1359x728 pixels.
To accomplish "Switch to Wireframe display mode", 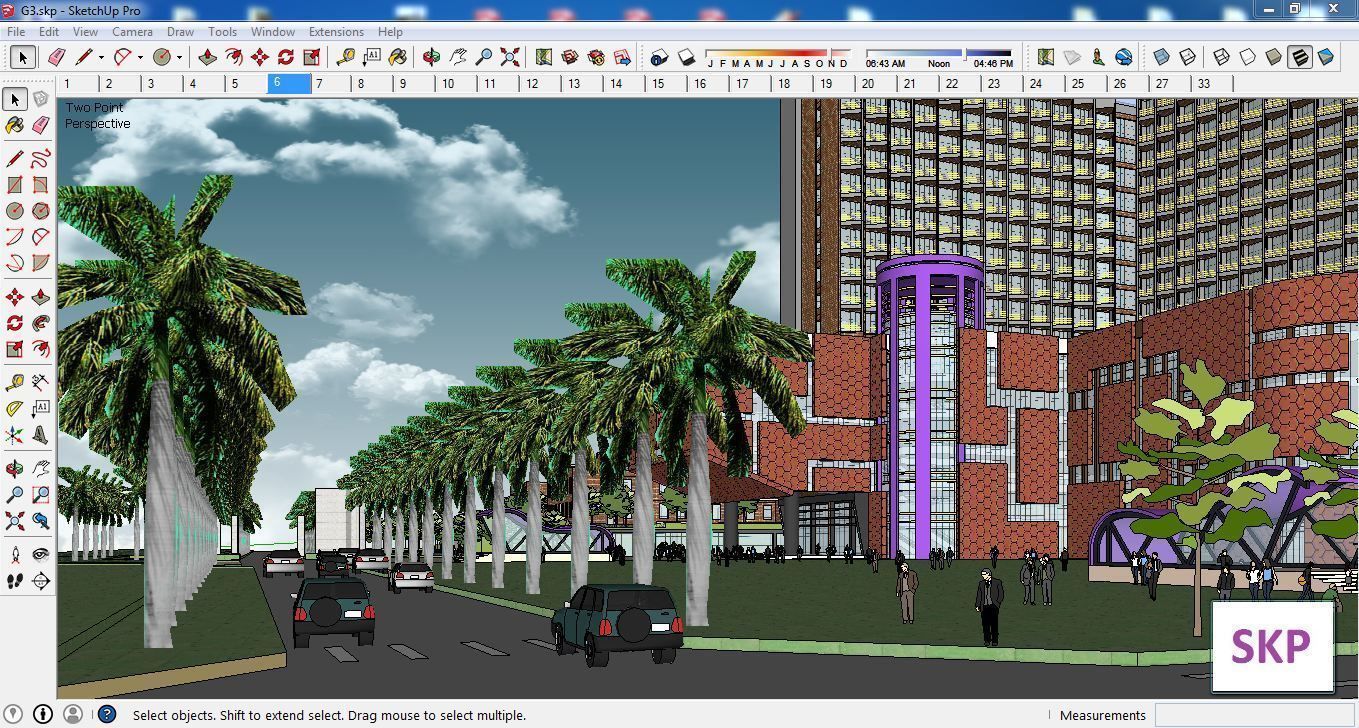I will coord(1221,57).
